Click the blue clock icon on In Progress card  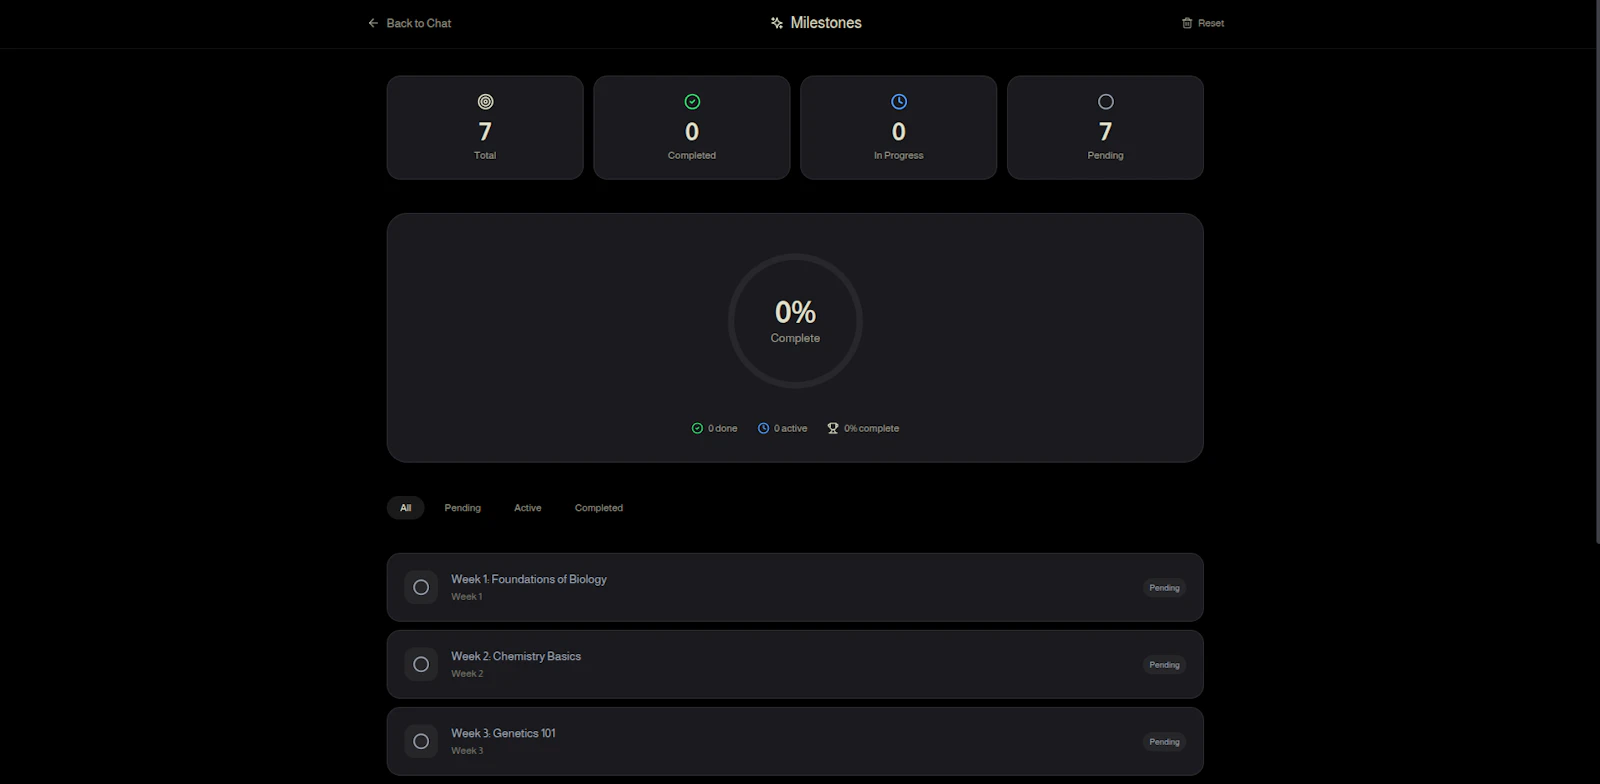(x=899, y=102)
